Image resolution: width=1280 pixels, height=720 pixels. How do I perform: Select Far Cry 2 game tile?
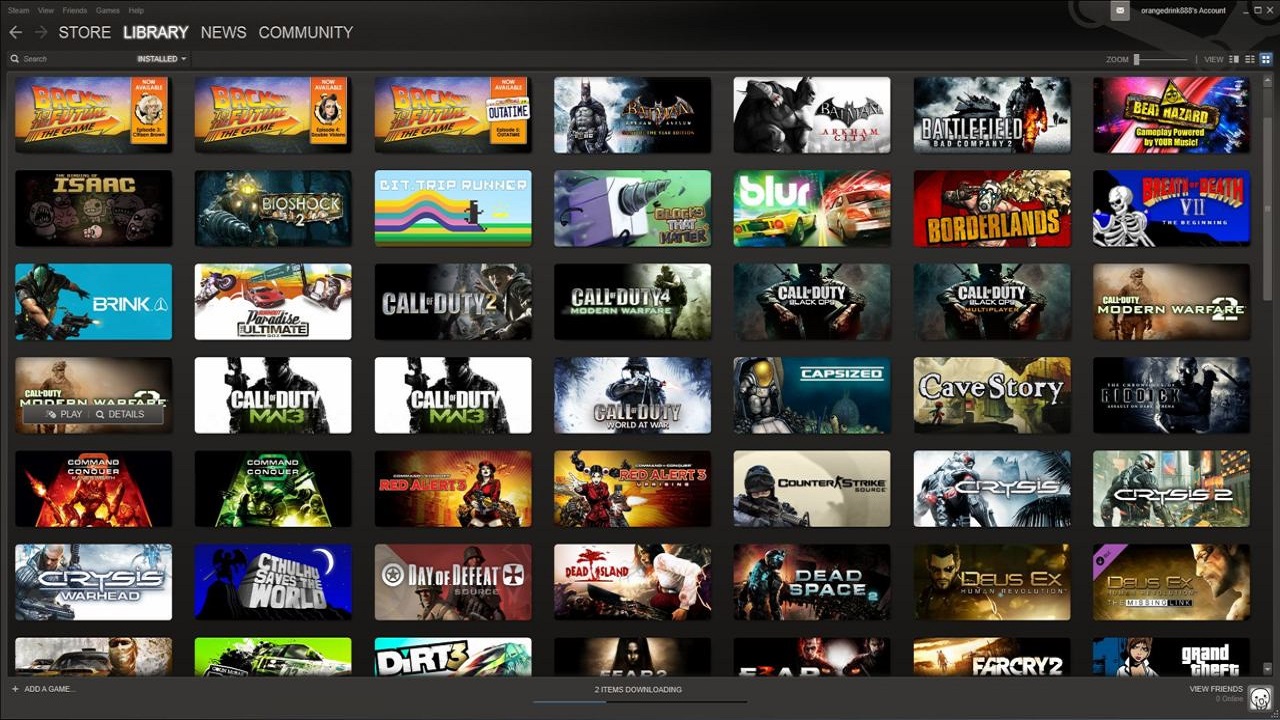click(x=992, y=657)
